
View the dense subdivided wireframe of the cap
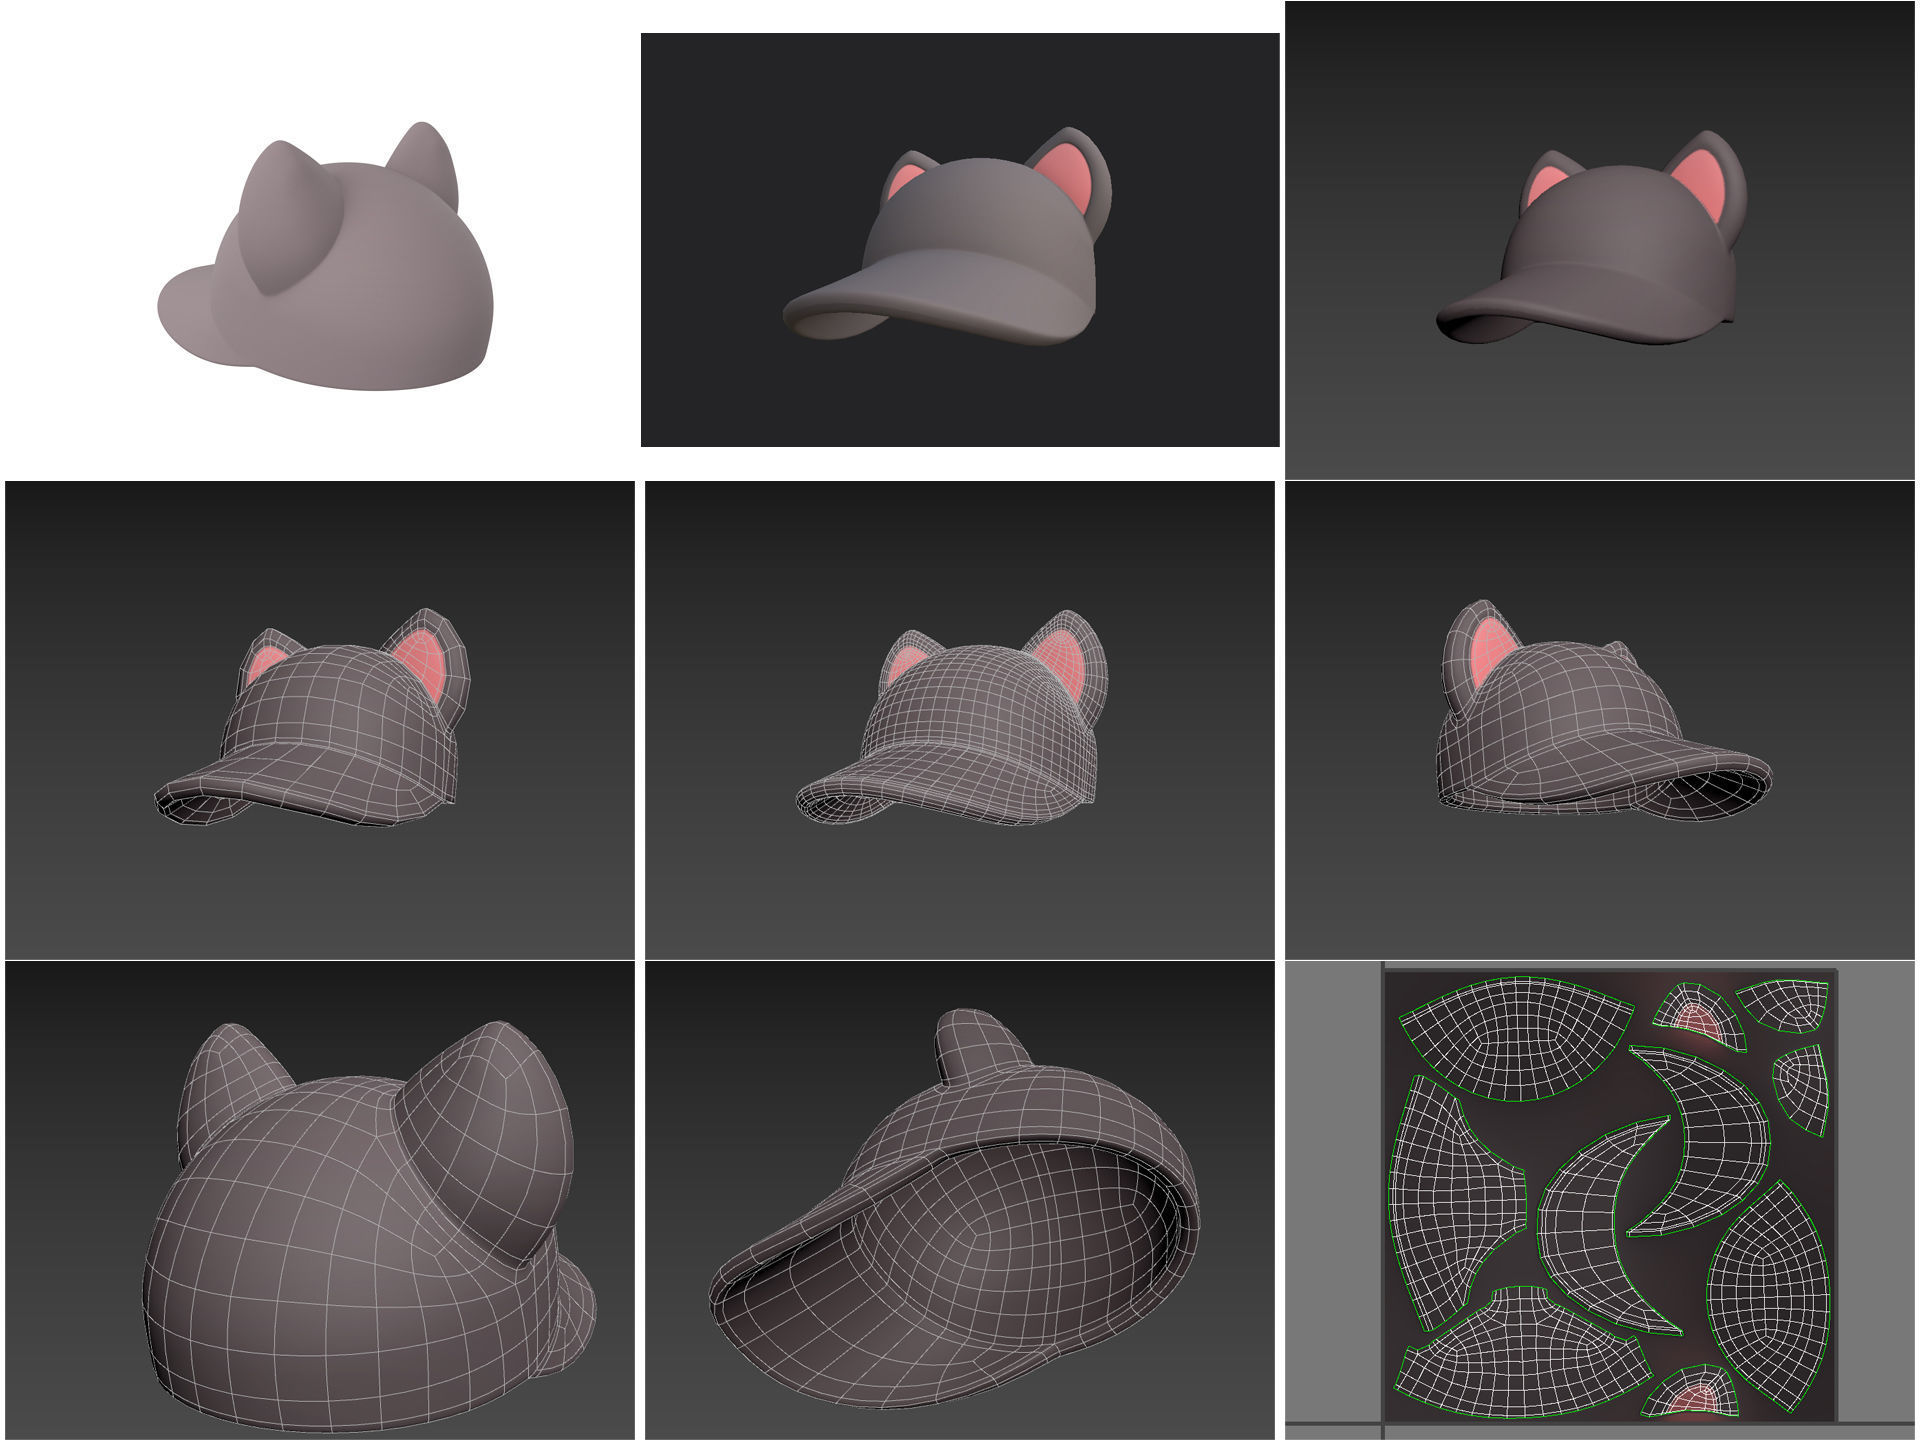pos(960,720)
